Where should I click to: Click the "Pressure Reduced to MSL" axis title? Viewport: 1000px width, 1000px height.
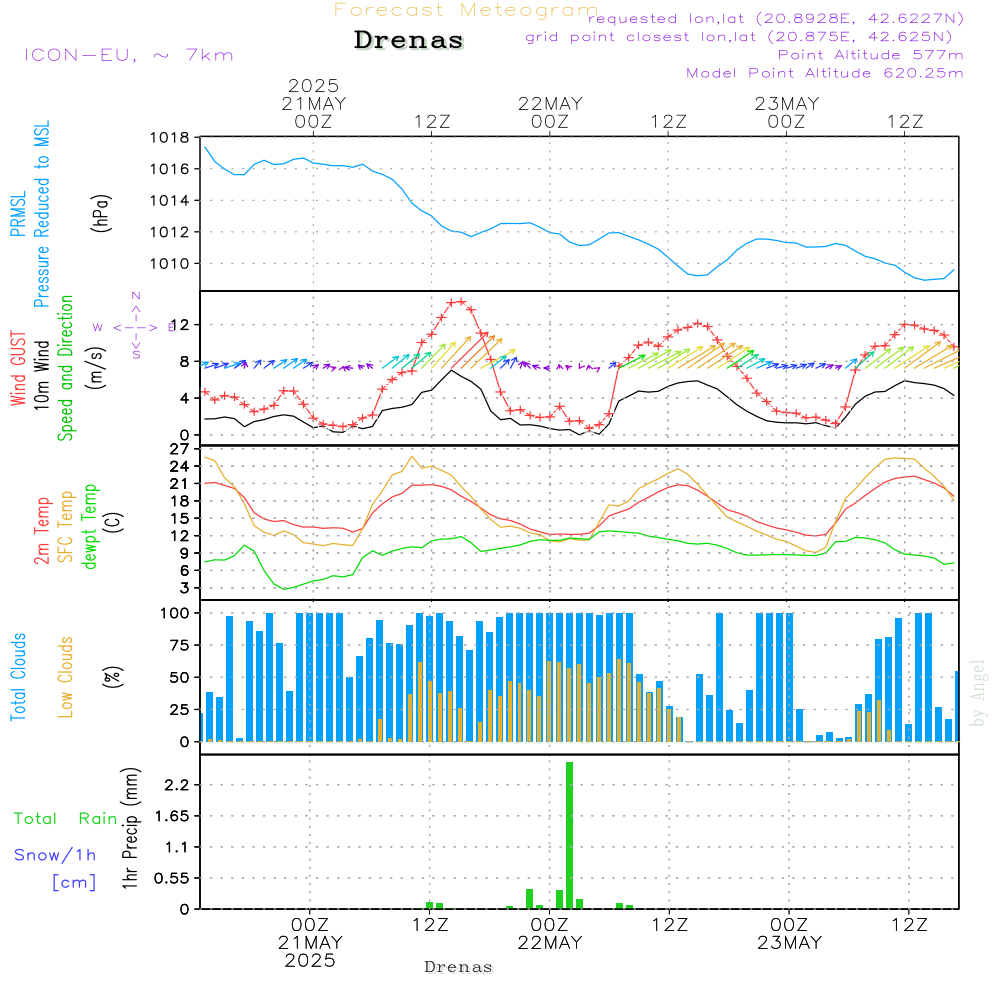click(41, 214)
